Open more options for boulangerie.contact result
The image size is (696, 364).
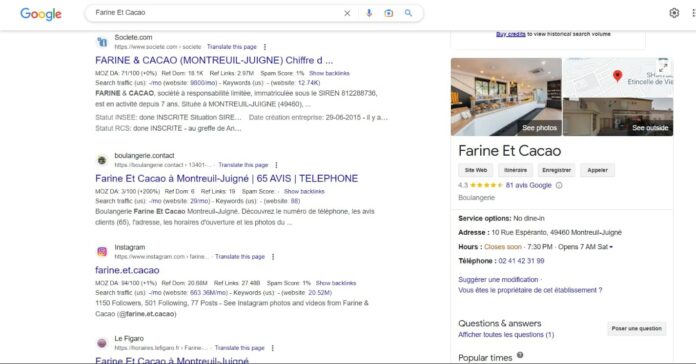[276, 165]
